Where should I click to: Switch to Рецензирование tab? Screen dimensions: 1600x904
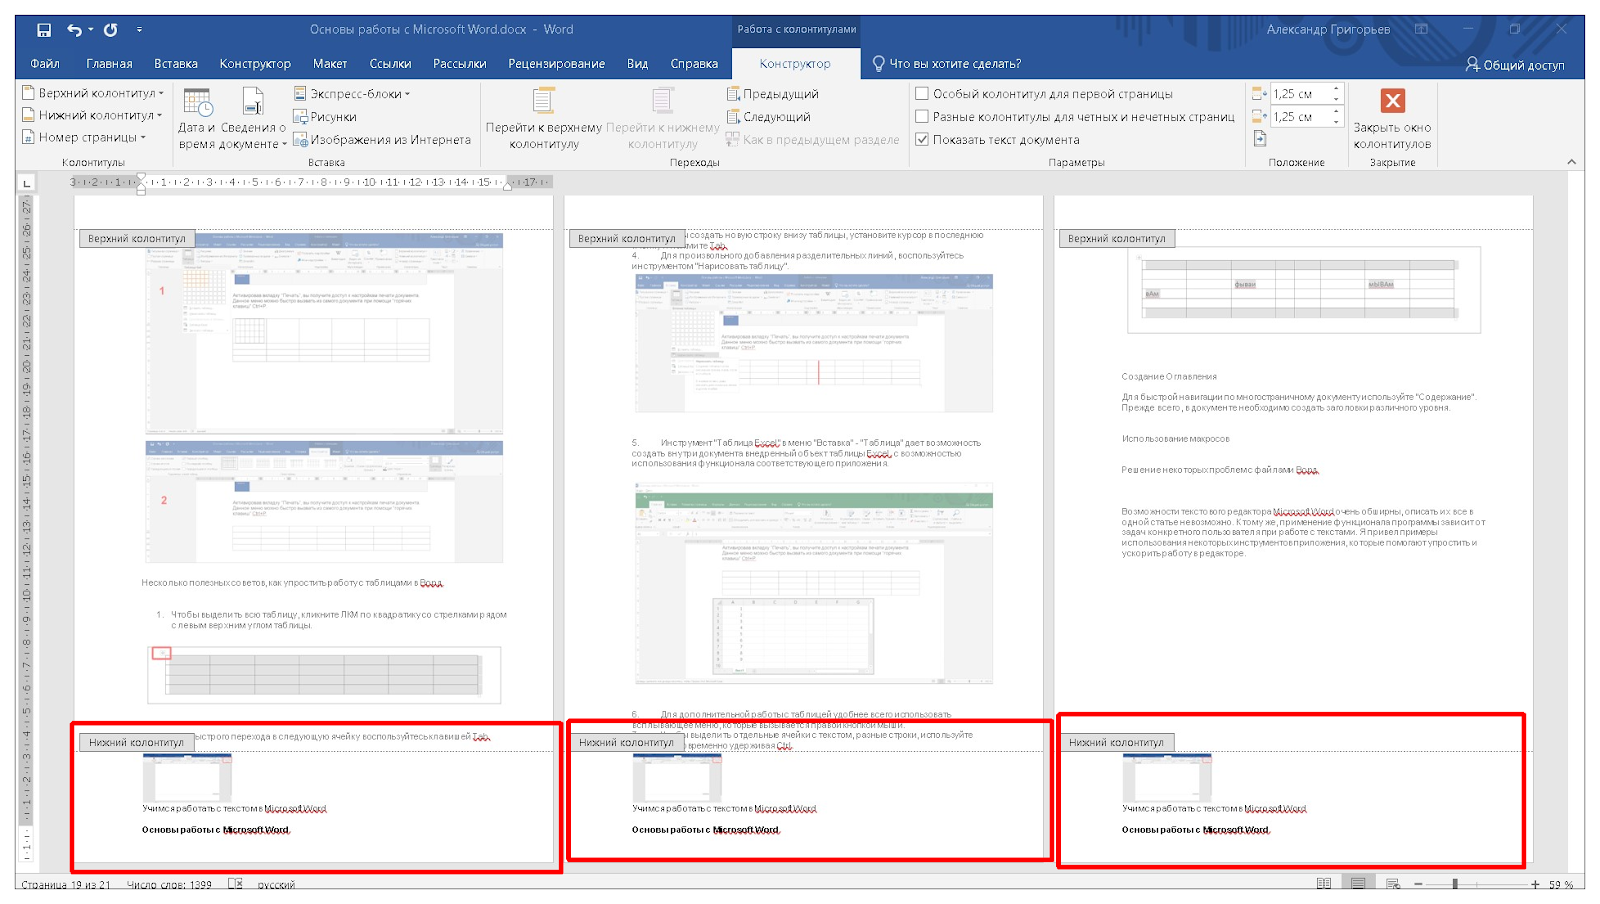coord(556,64)
